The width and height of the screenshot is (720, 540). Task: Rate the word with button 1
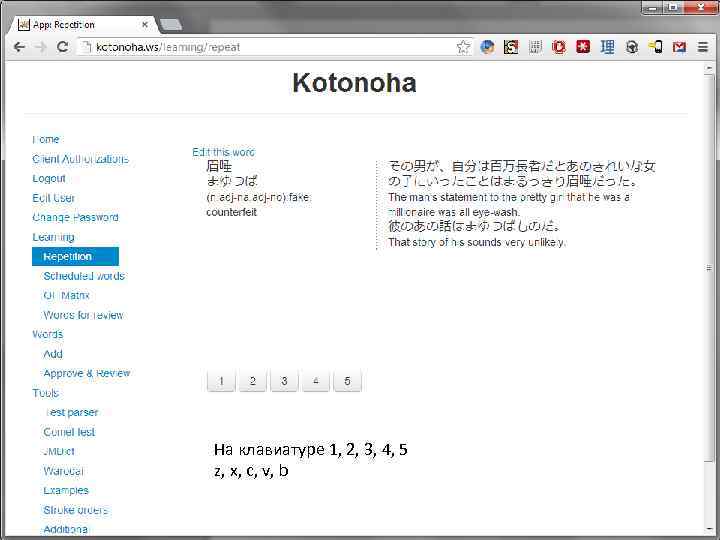221,381
